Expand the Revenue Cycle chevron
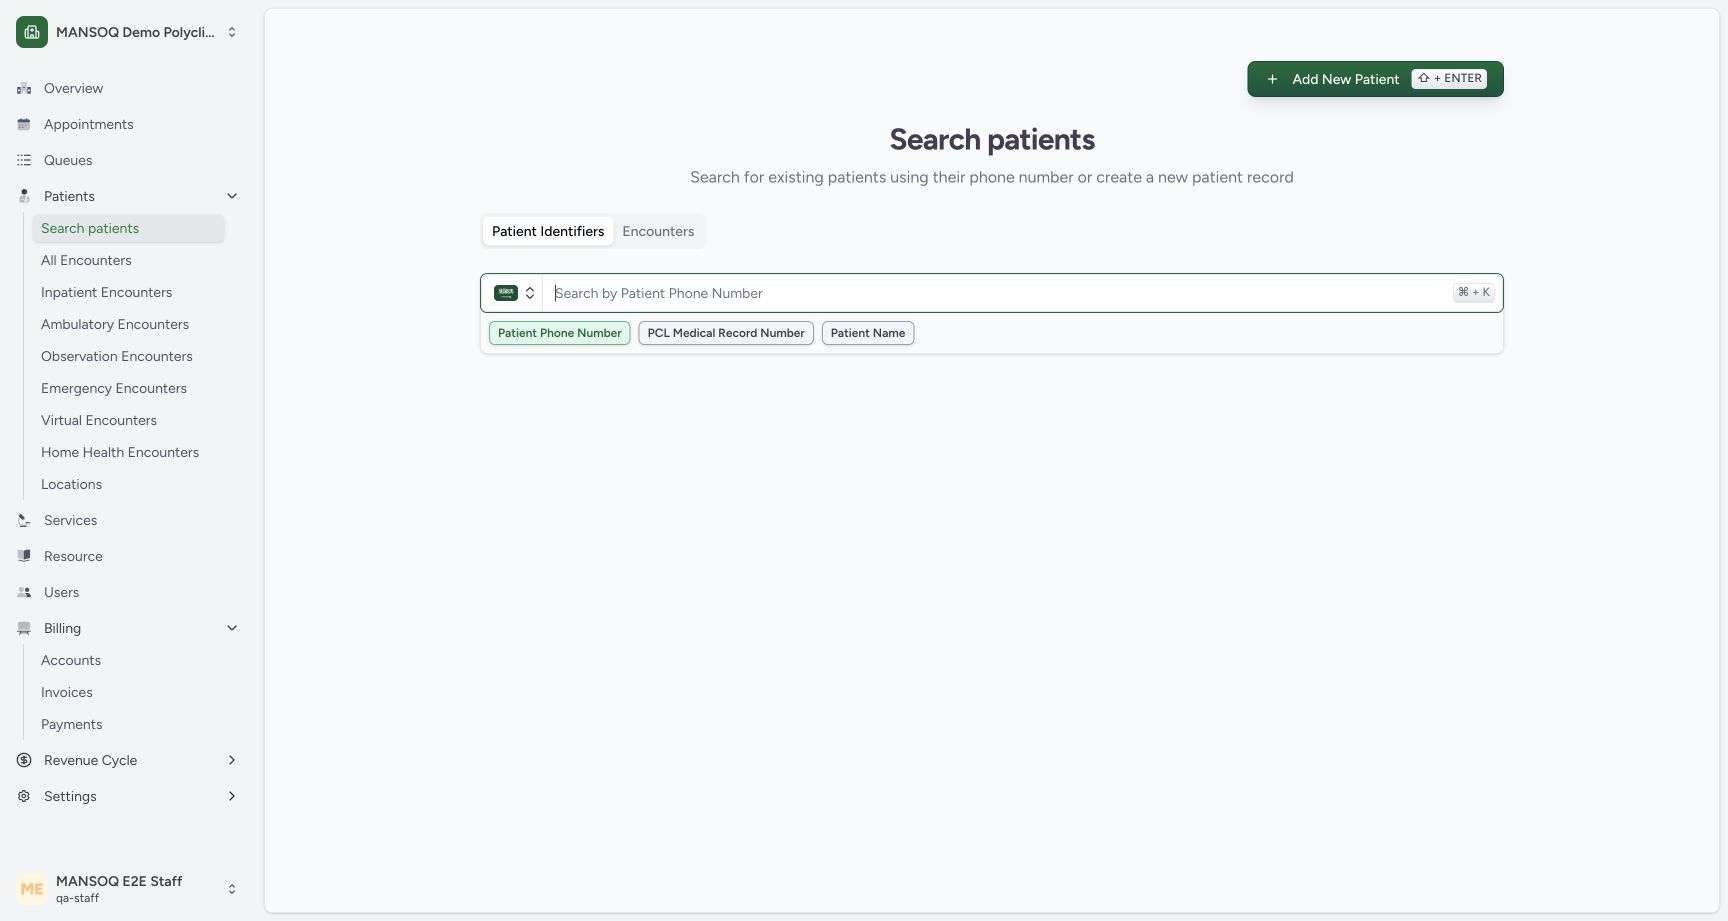Viewport: 1728px width, 921px height. click(x=232, y=760)
